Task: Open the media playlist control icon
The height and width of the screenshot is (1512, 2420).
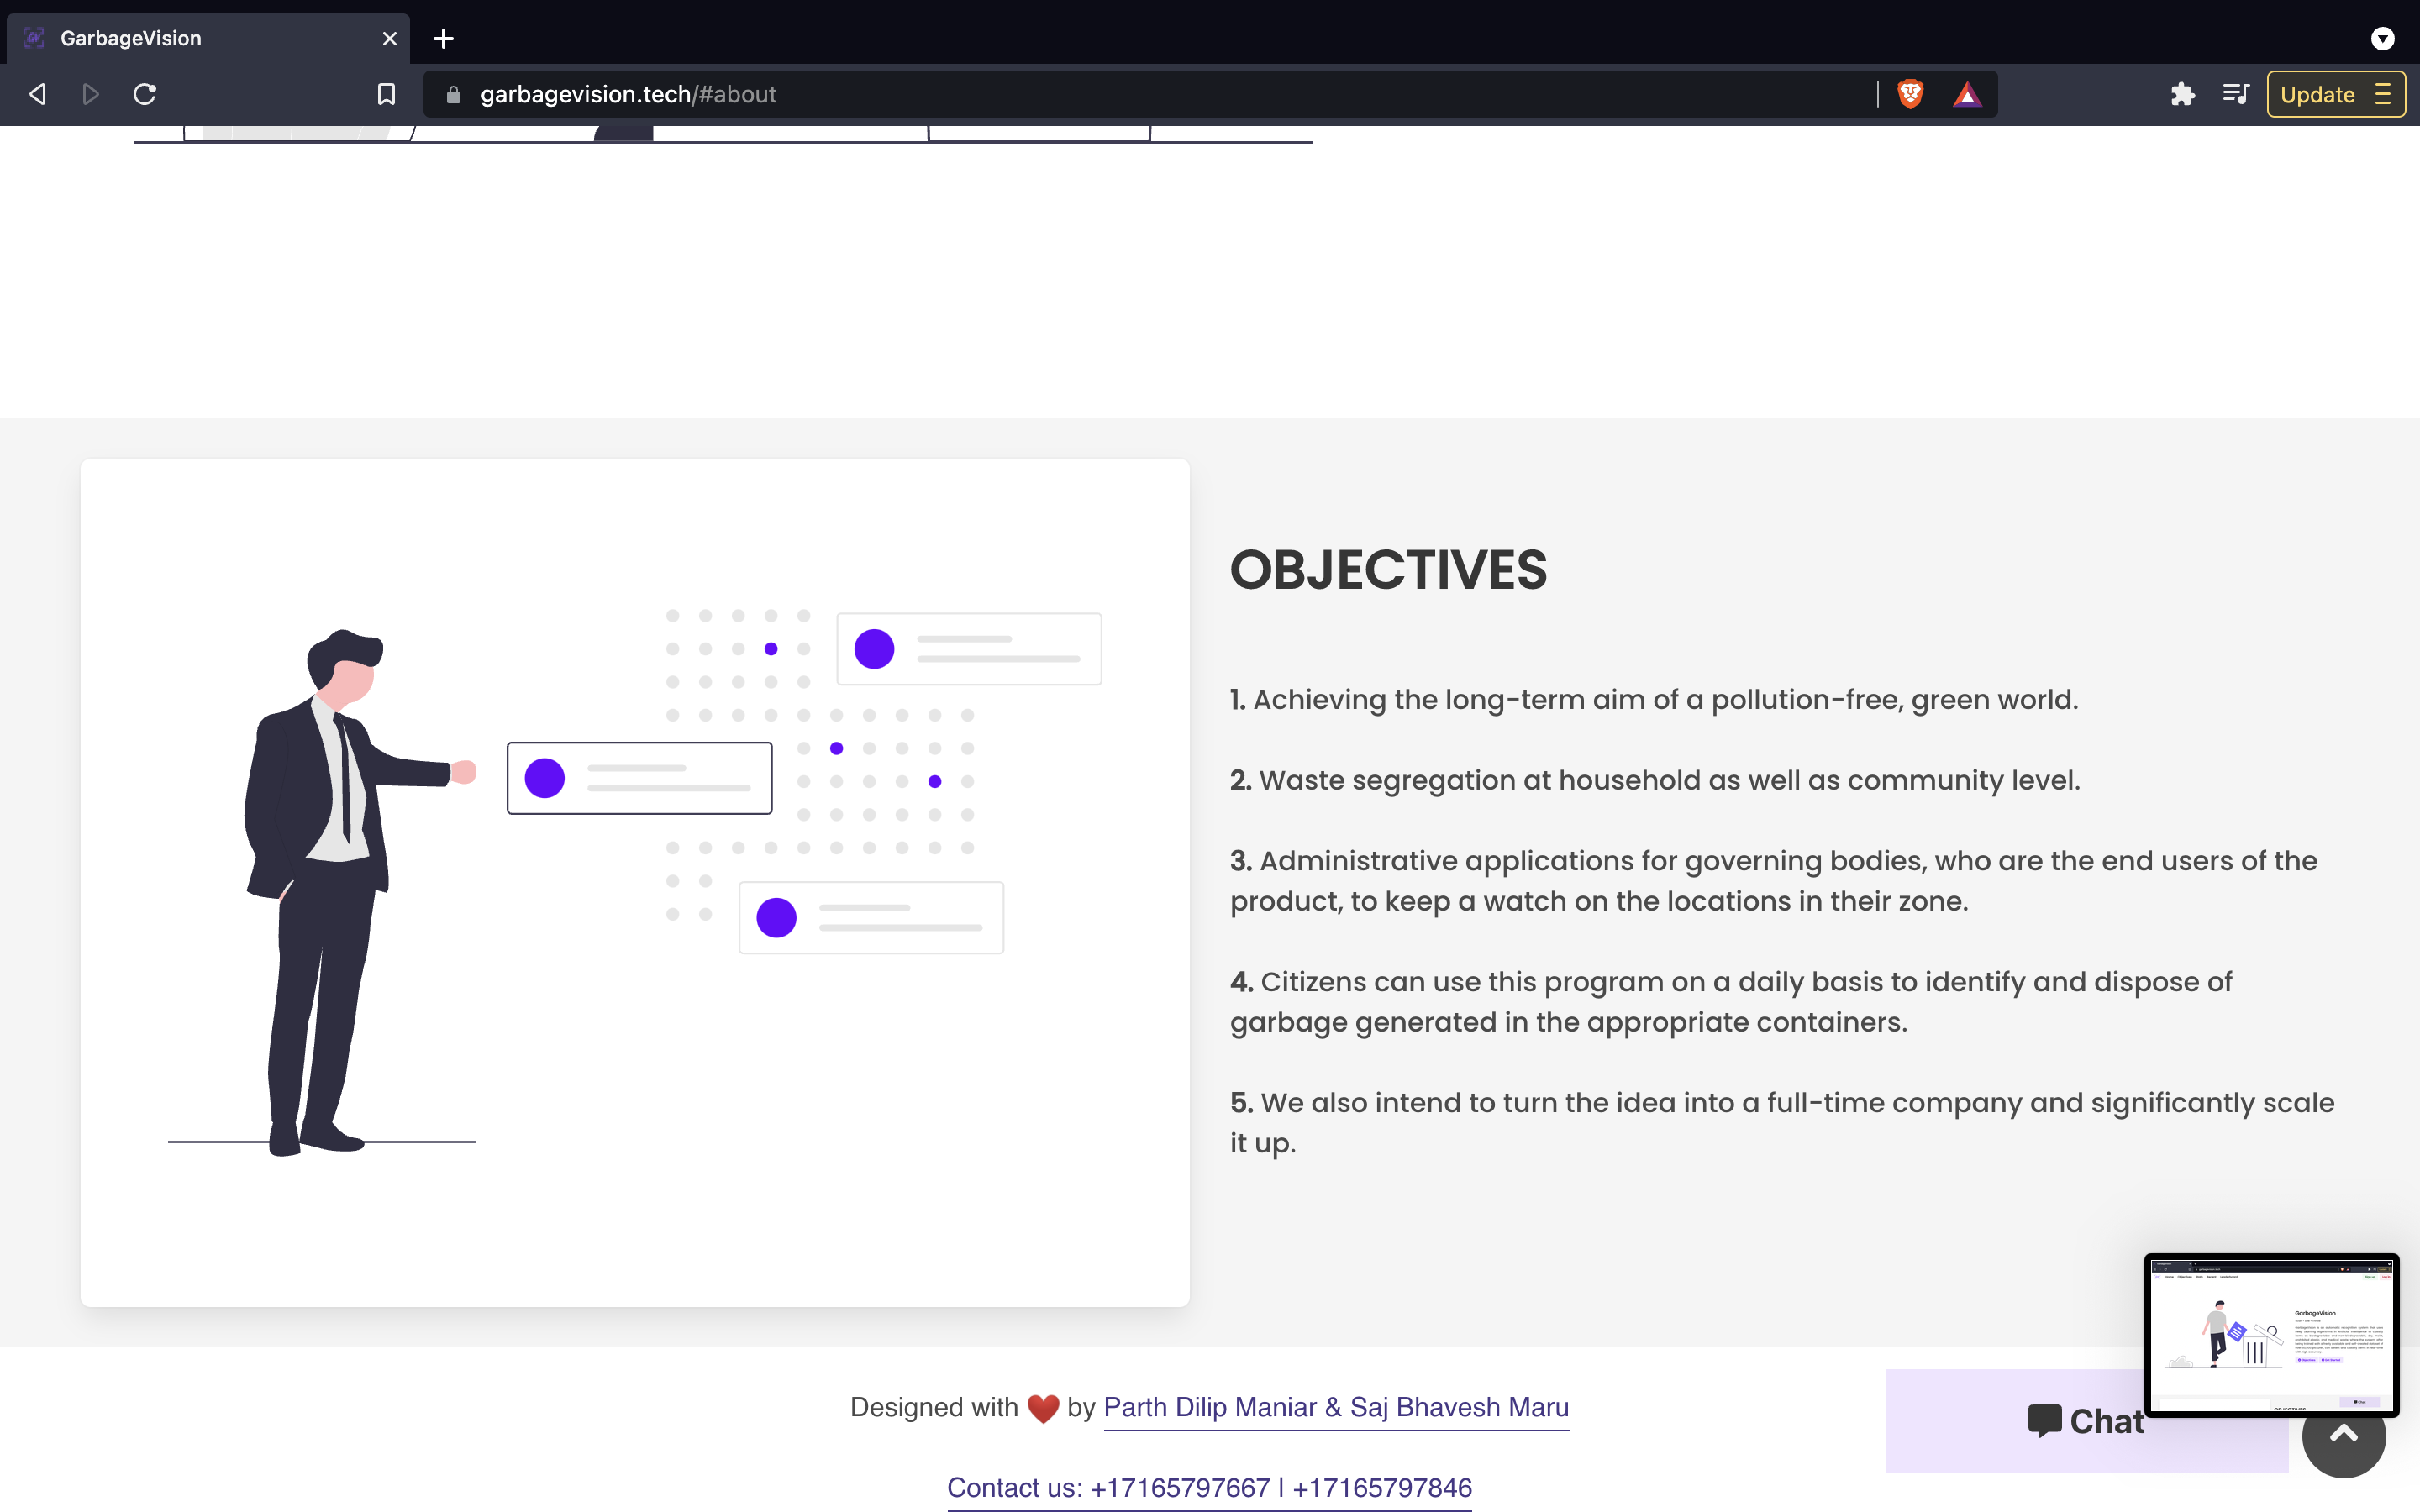Action: click(x=2235, y=94)
